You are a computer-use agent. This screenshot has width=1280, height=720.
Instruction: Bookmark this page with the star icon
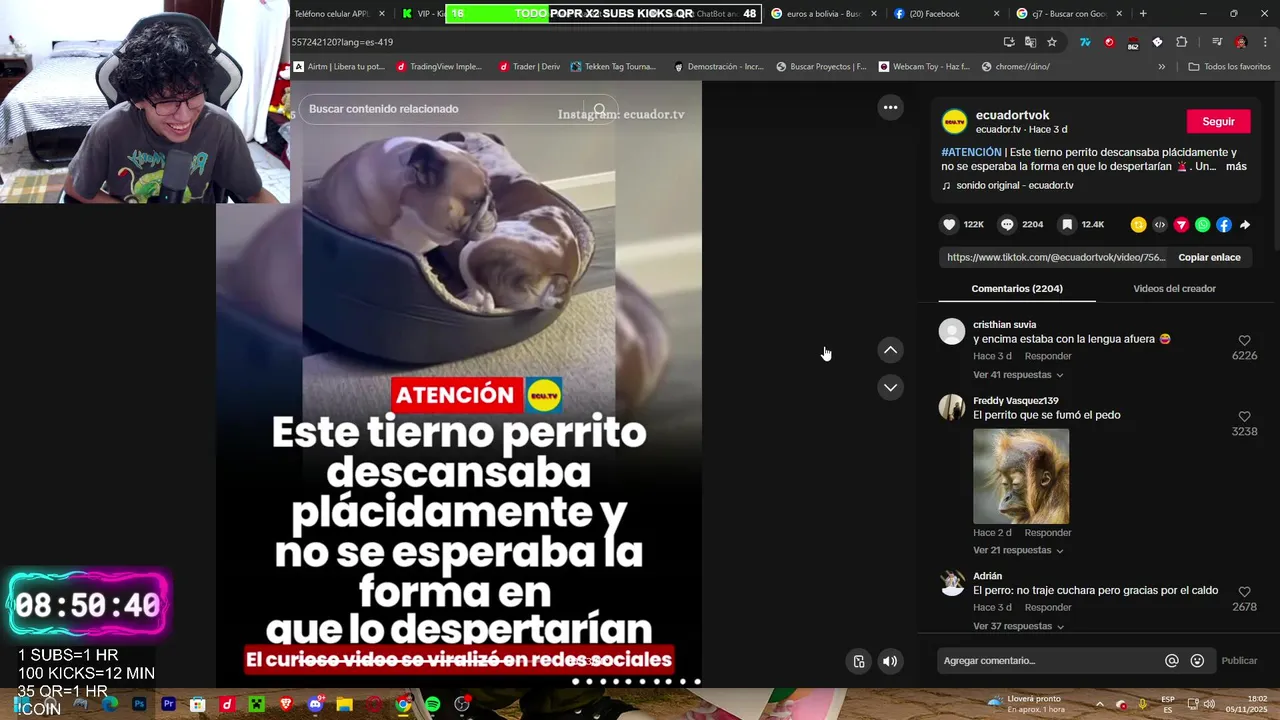[x=1052, y=42]
